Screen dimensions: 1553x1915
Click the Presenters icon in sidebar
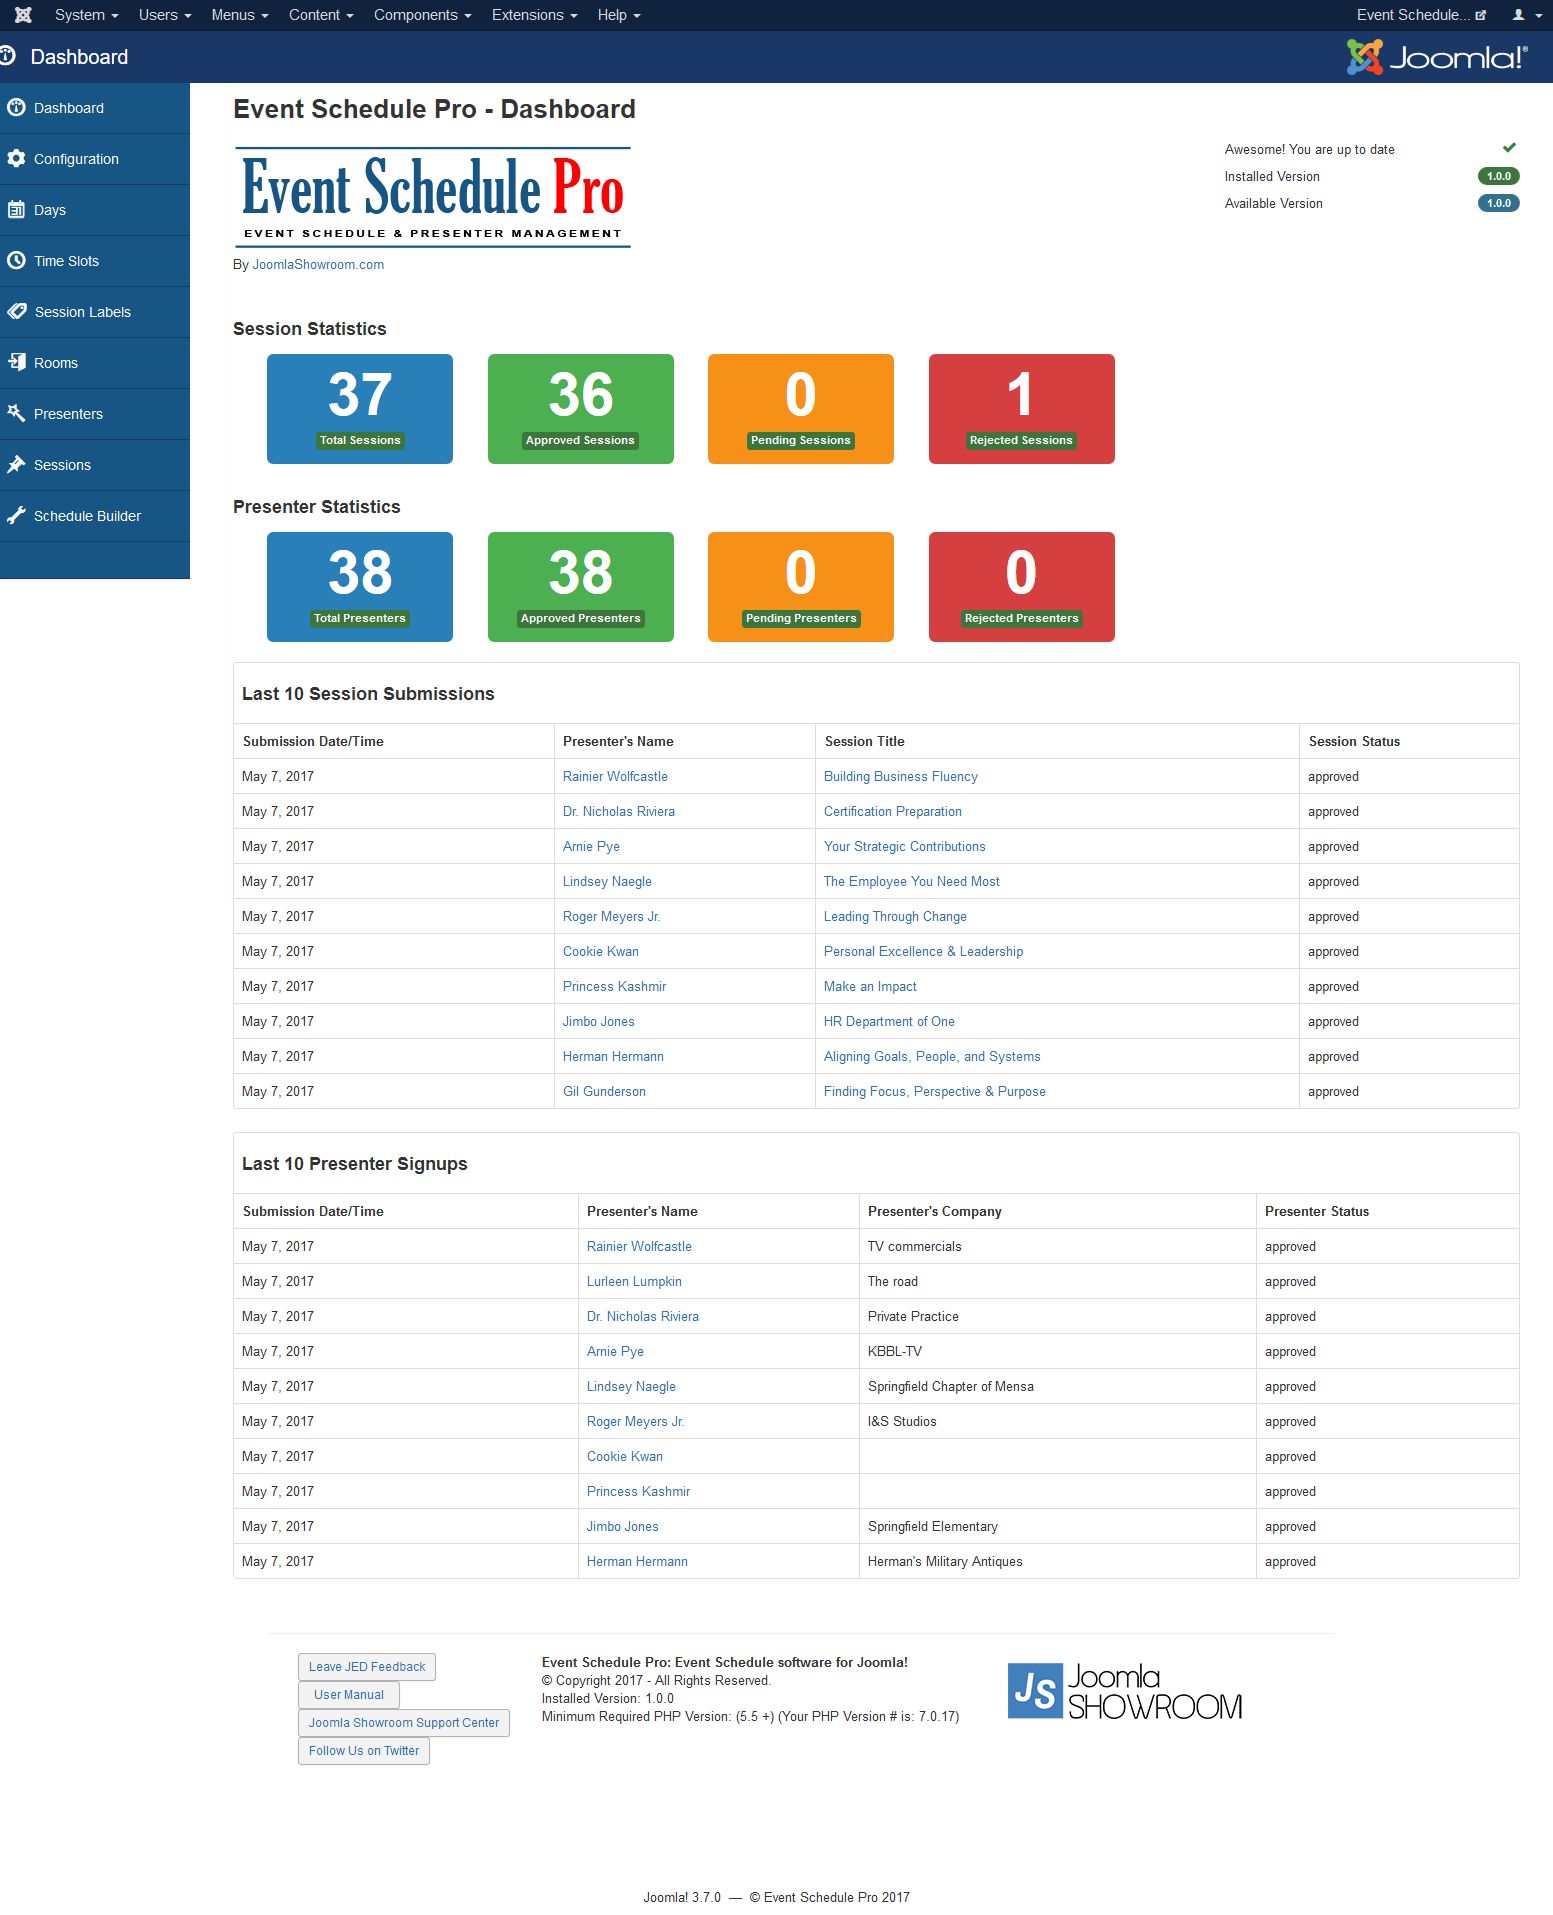click(x=16, y=413)
